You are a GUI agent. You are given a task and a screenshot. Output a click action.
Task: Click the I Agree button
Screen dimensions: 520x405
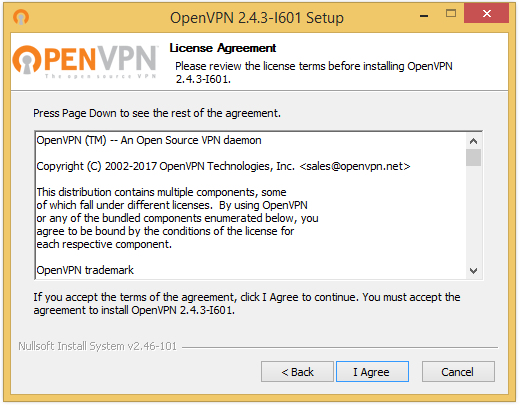point(372,372)
